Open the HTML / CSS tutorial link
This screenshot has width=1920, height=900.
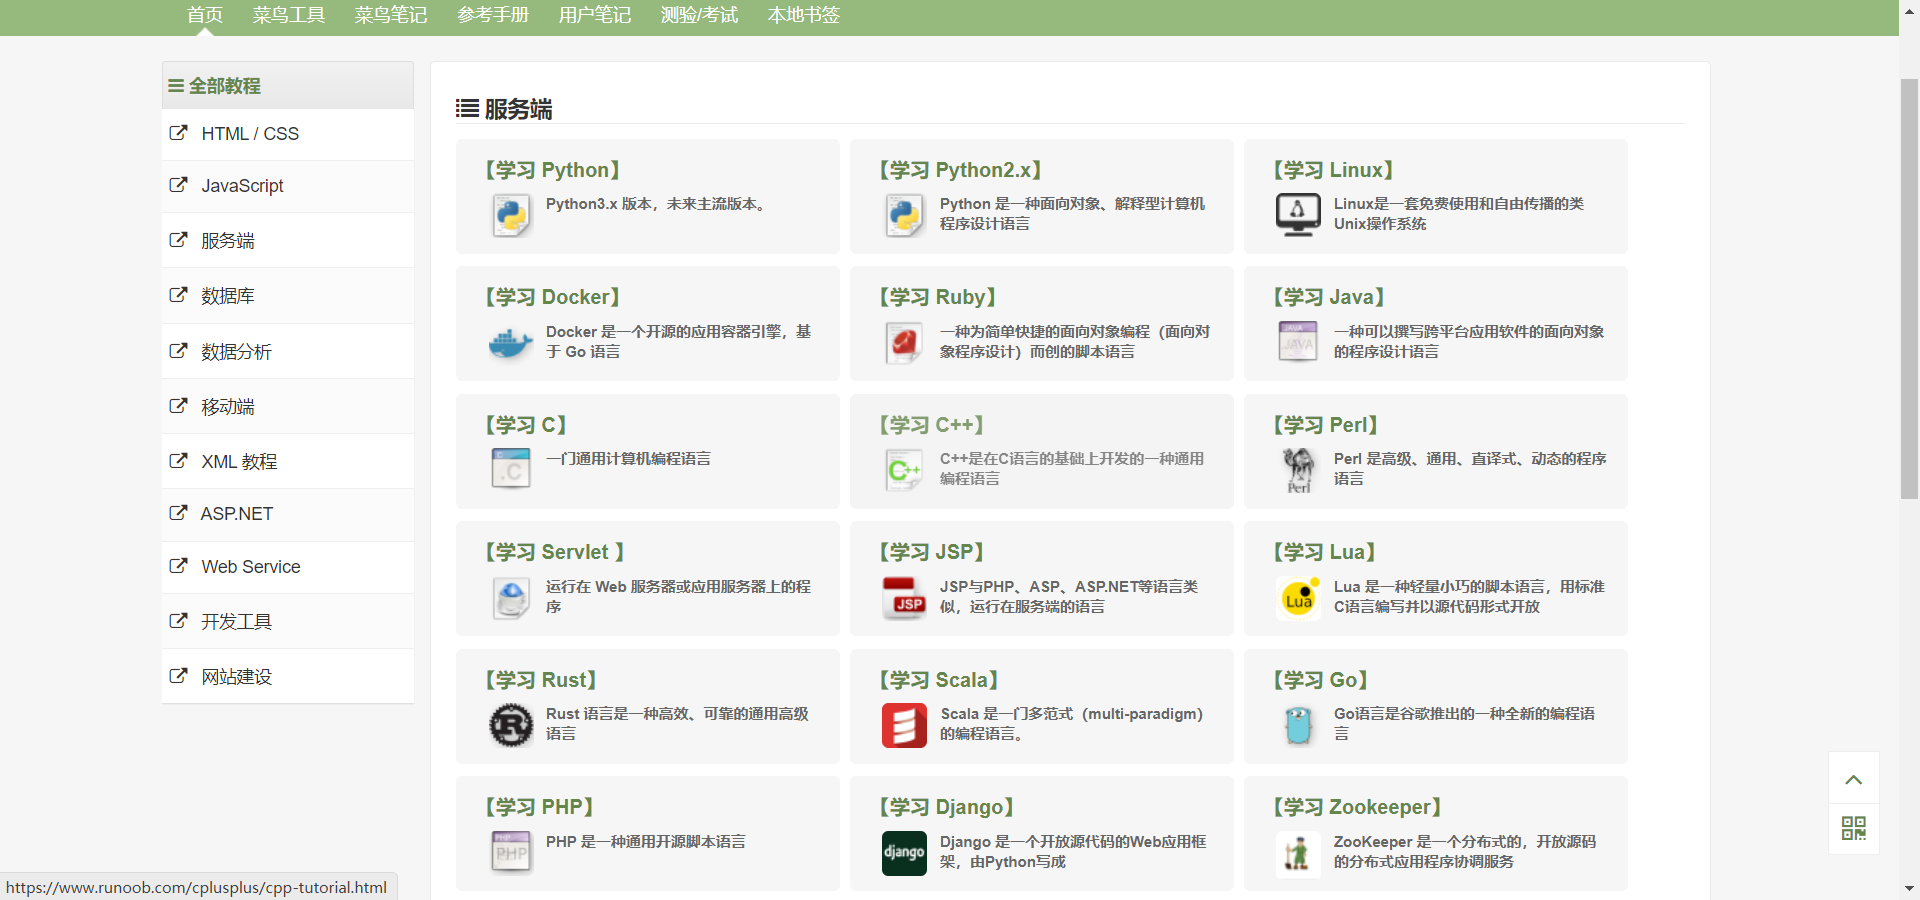point(249,134)
